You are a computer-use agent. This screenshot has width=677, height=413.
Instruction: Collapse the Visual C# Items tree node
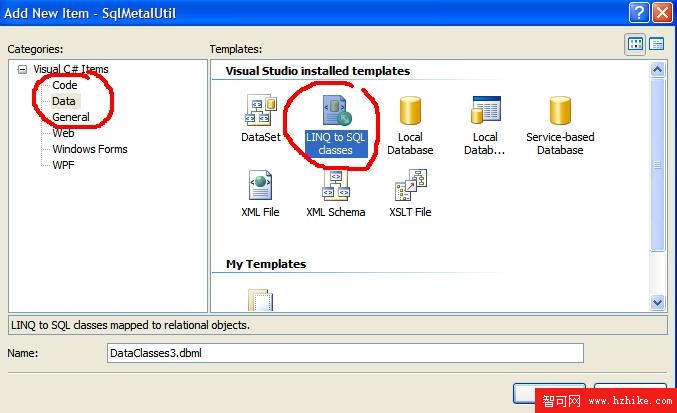(22, 69)
